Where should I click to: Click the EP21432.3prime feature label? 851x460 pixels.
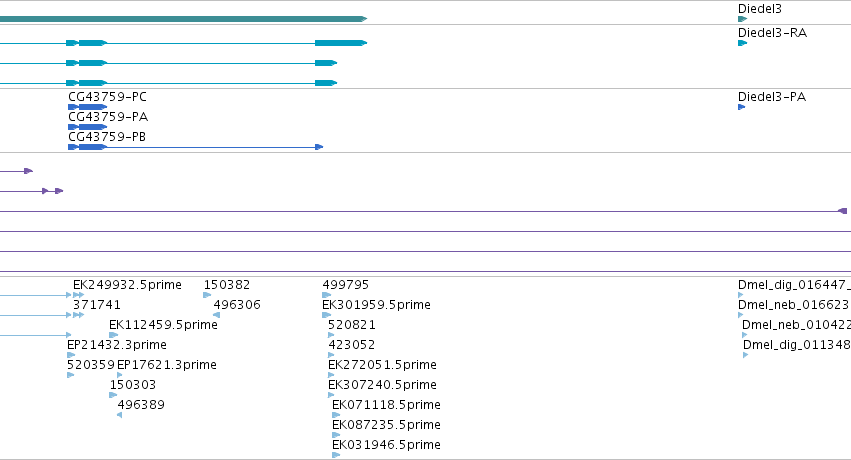tap(117, 345)
